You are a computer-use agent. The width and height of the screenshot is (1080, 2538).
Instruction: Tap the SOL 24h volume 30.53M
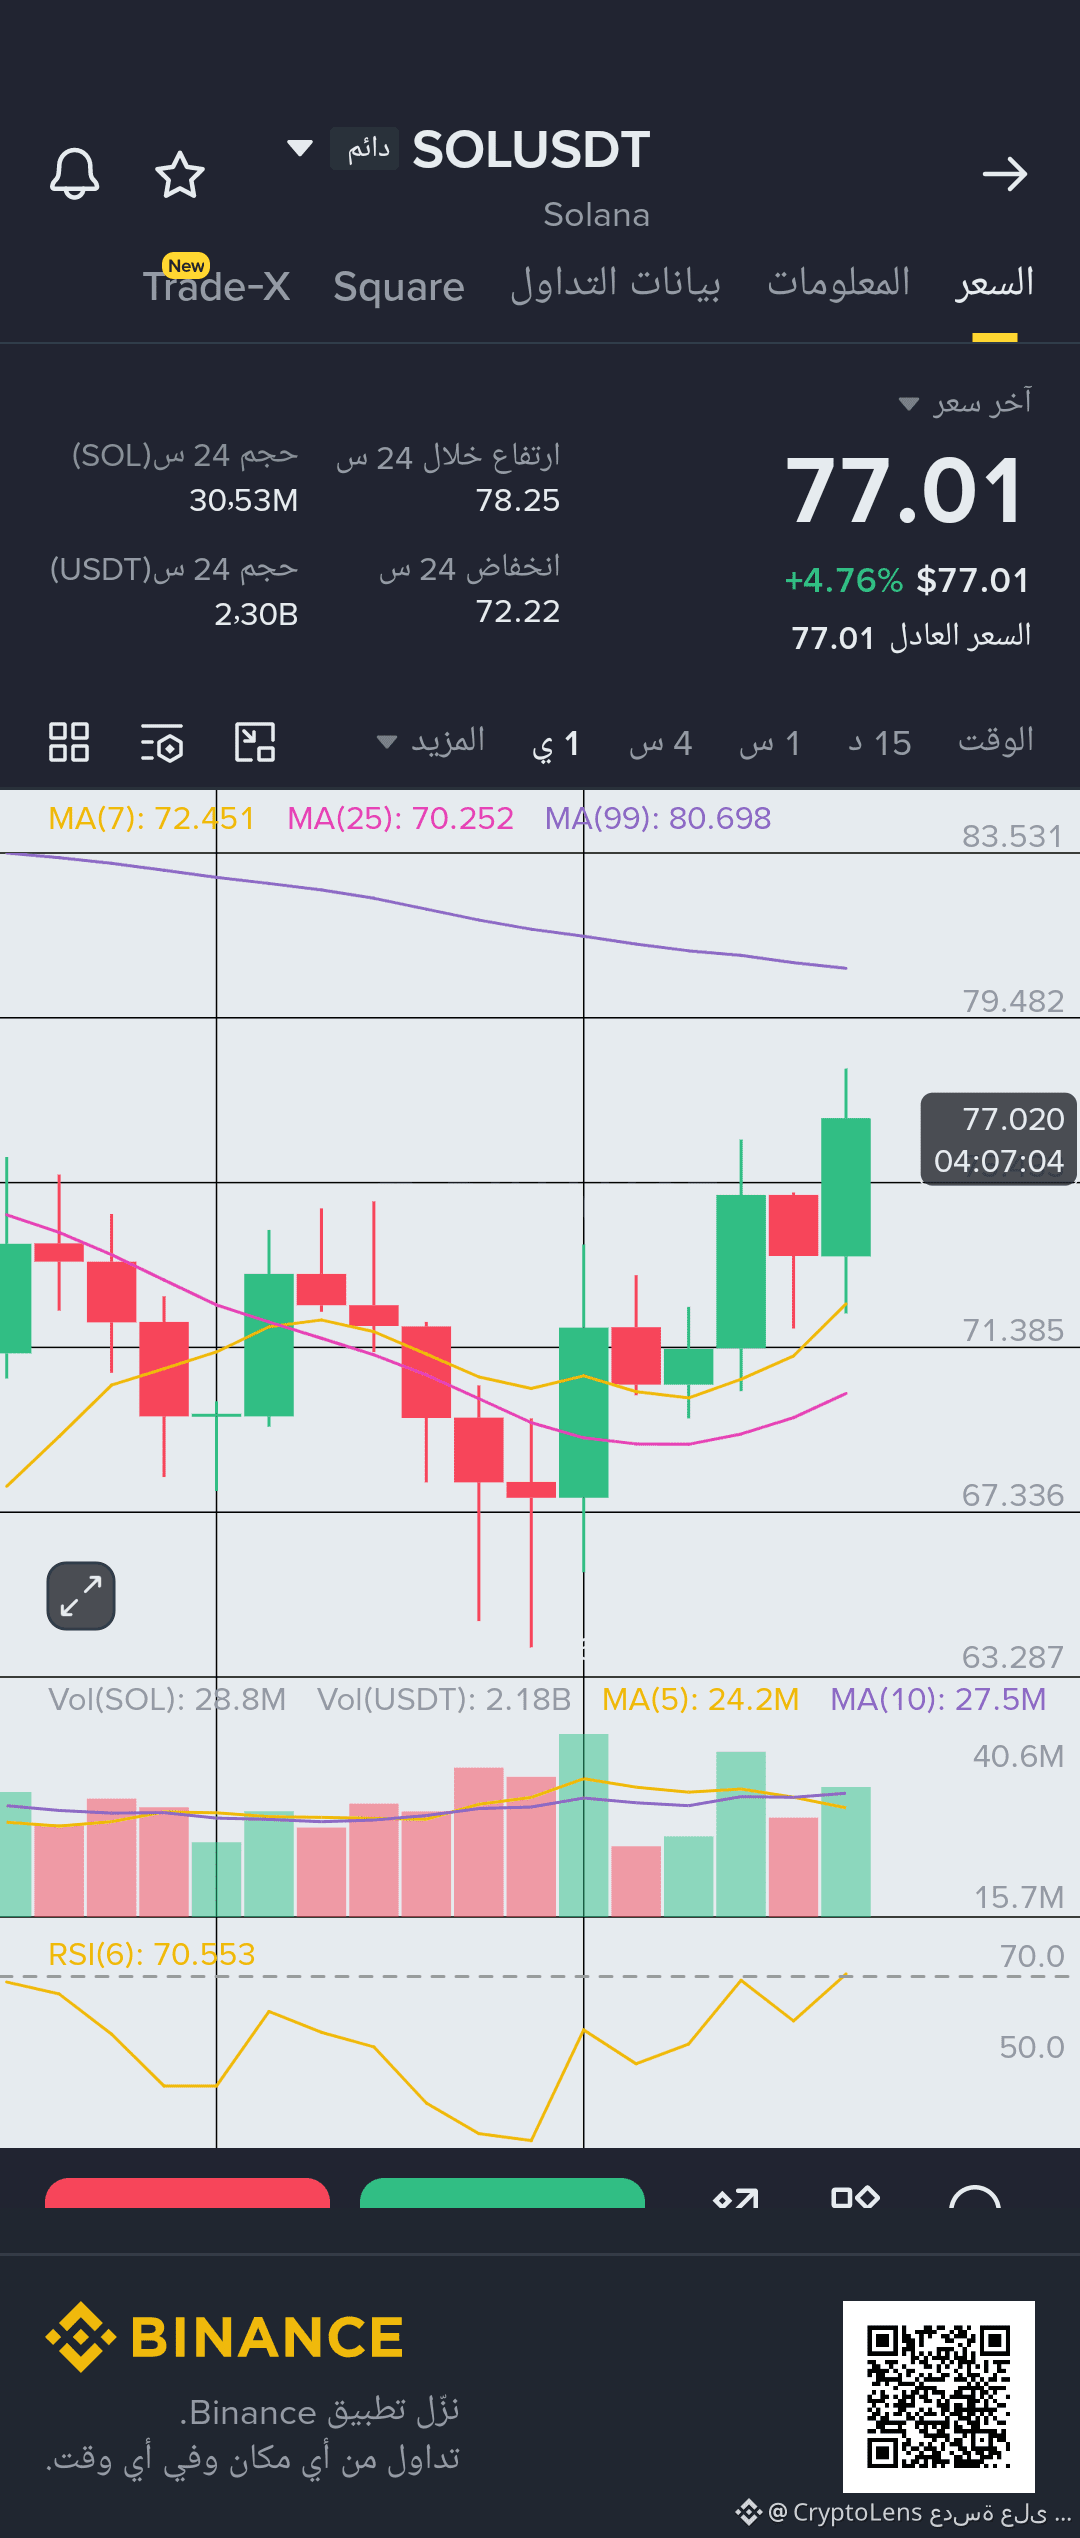[244, 500]
